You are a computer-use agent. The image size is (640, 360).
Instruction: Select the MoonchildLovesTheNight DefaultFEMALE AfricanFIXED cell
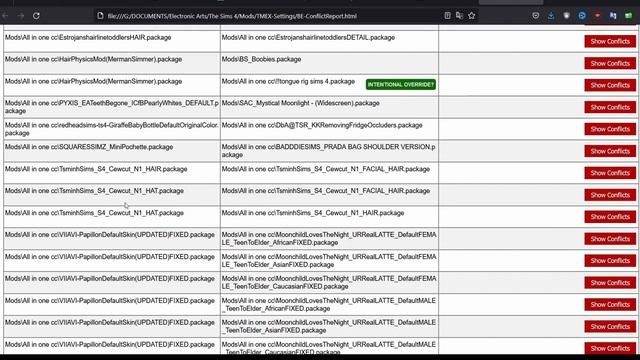click(x=329, y=239)
